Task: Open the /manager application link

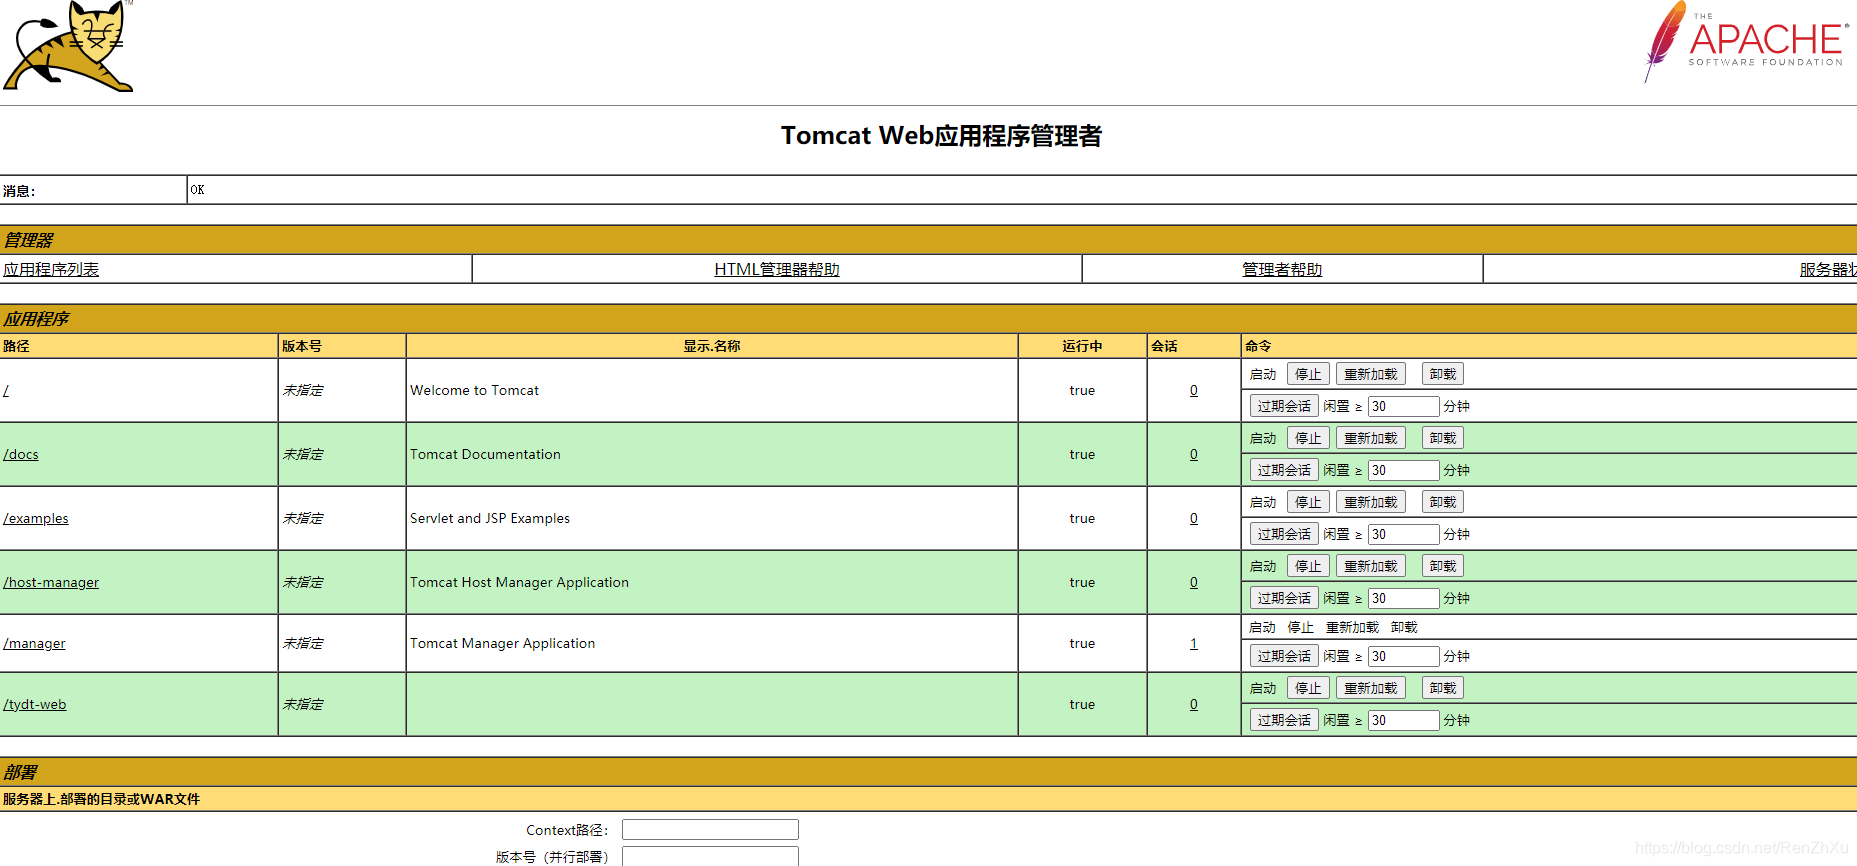Action: pyautogui.click(x=34, y=643)
